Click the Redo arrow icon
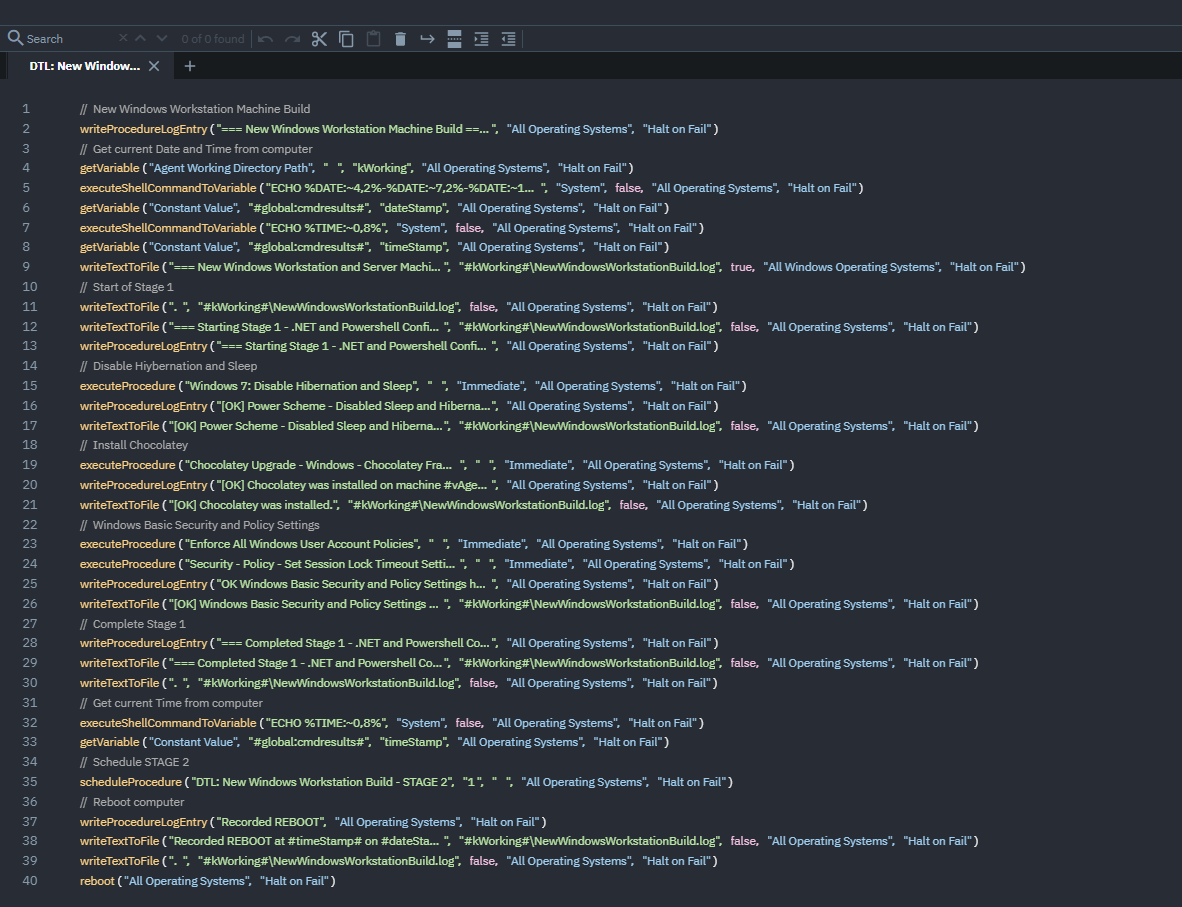This screenshot has width=1182, height=907. coord(292,39)
